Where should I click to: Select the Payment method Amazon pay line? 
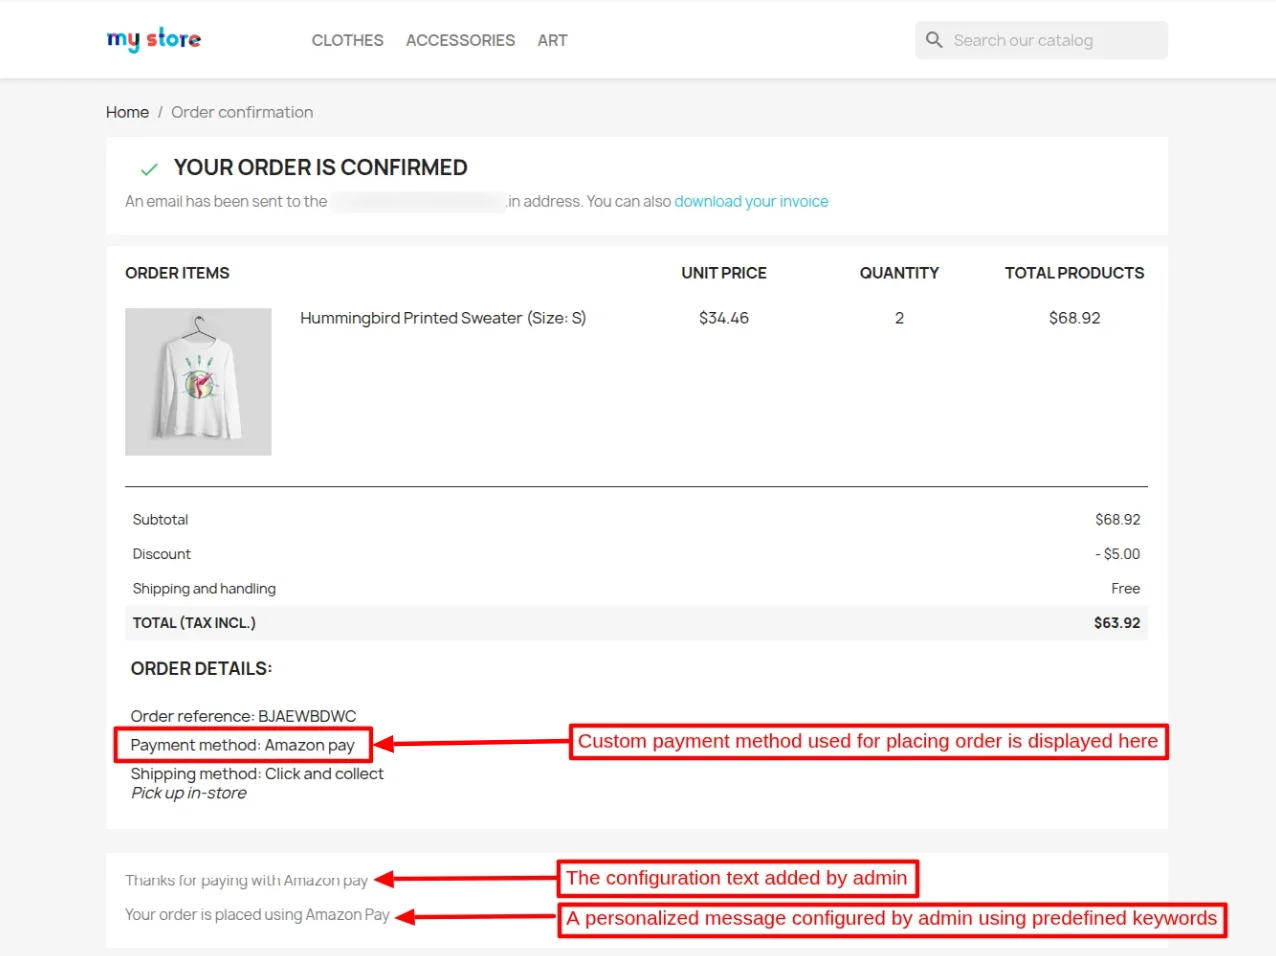pyautogui.click(x=242, y=745)
